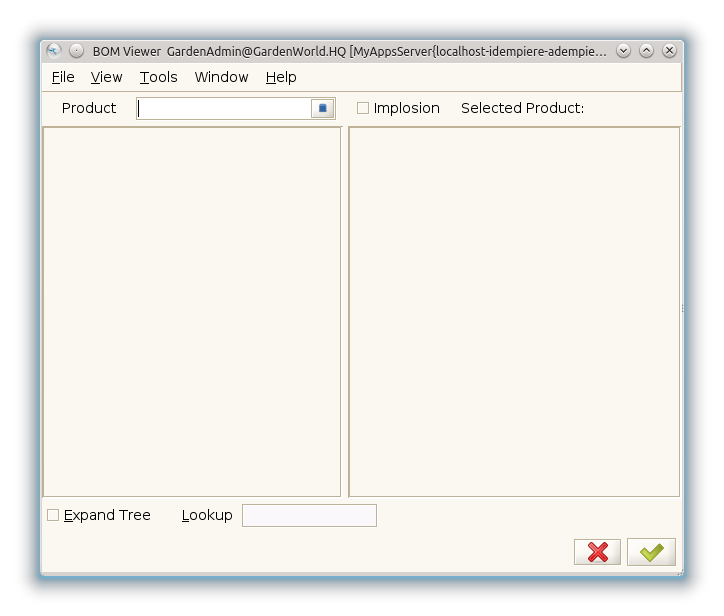The height and width of the screenshot is (616, 724).
Task: Open the Window menu
Action: pos(221,77)
